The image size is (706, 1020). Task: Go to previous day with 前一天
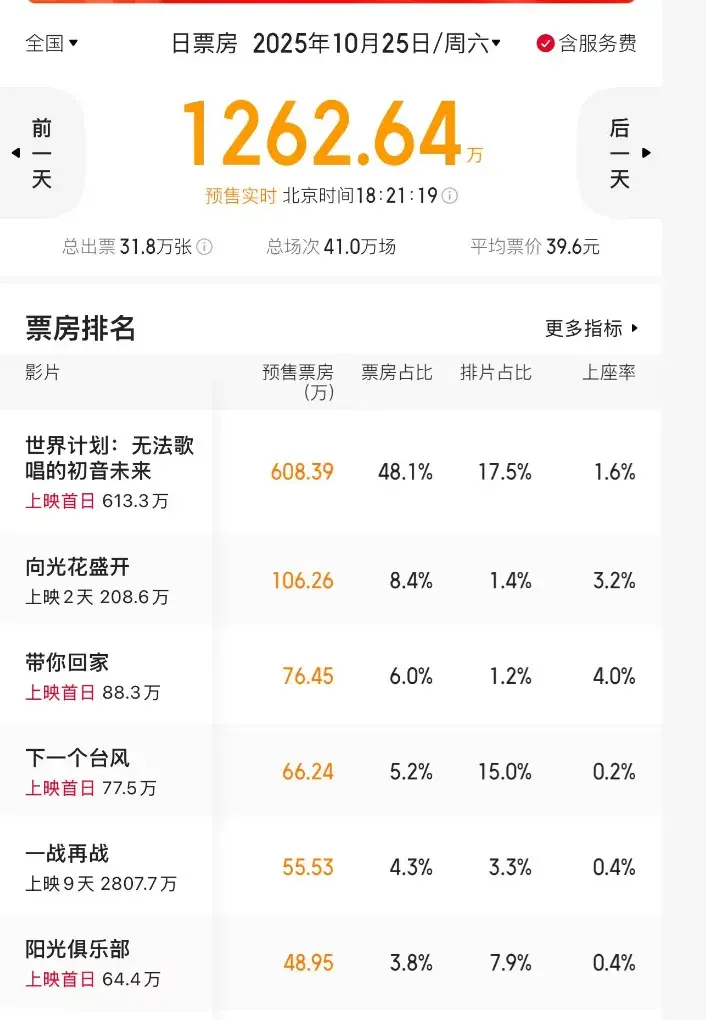[x=42, y=153]
